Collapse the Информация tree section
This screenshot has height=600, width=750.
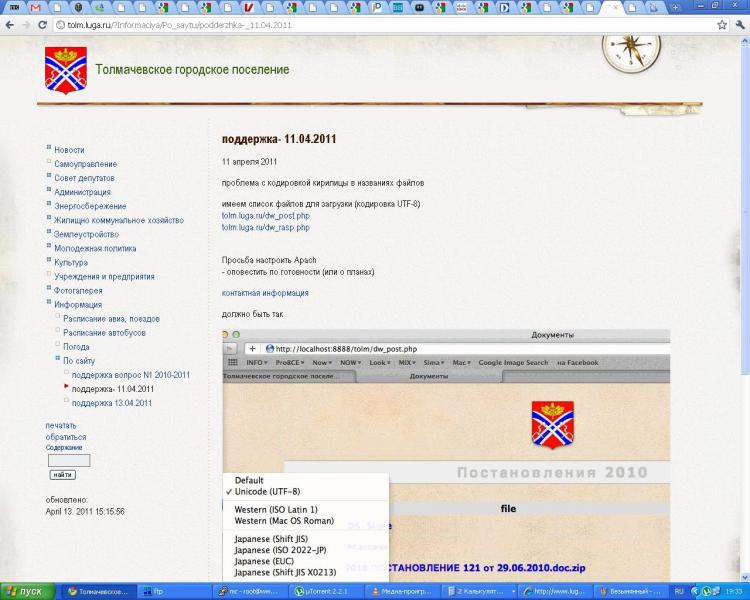pyautogui.click(x=48, y=304)
